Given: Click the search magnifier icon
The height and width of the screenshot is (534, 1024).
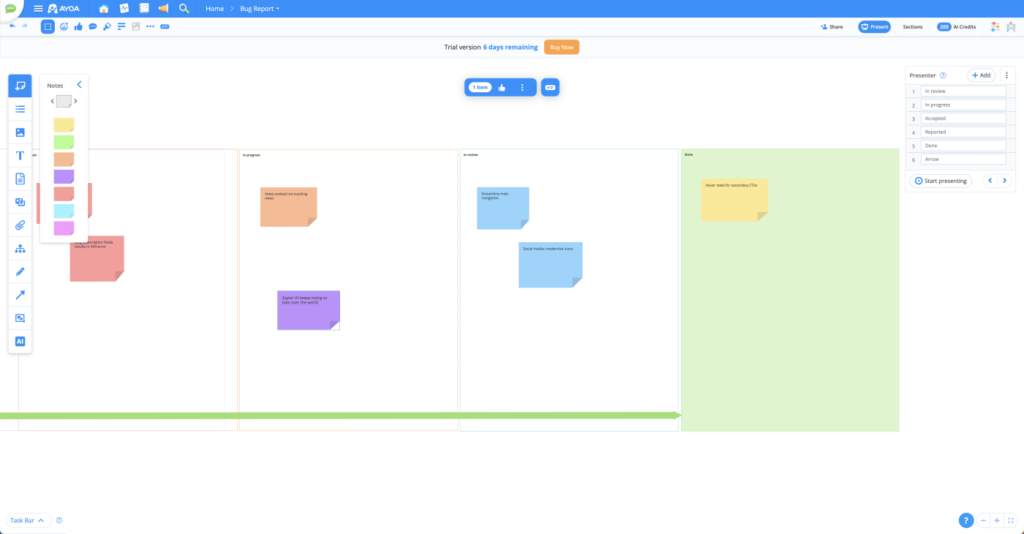Looking at the screenshot, I should (184, 8).
